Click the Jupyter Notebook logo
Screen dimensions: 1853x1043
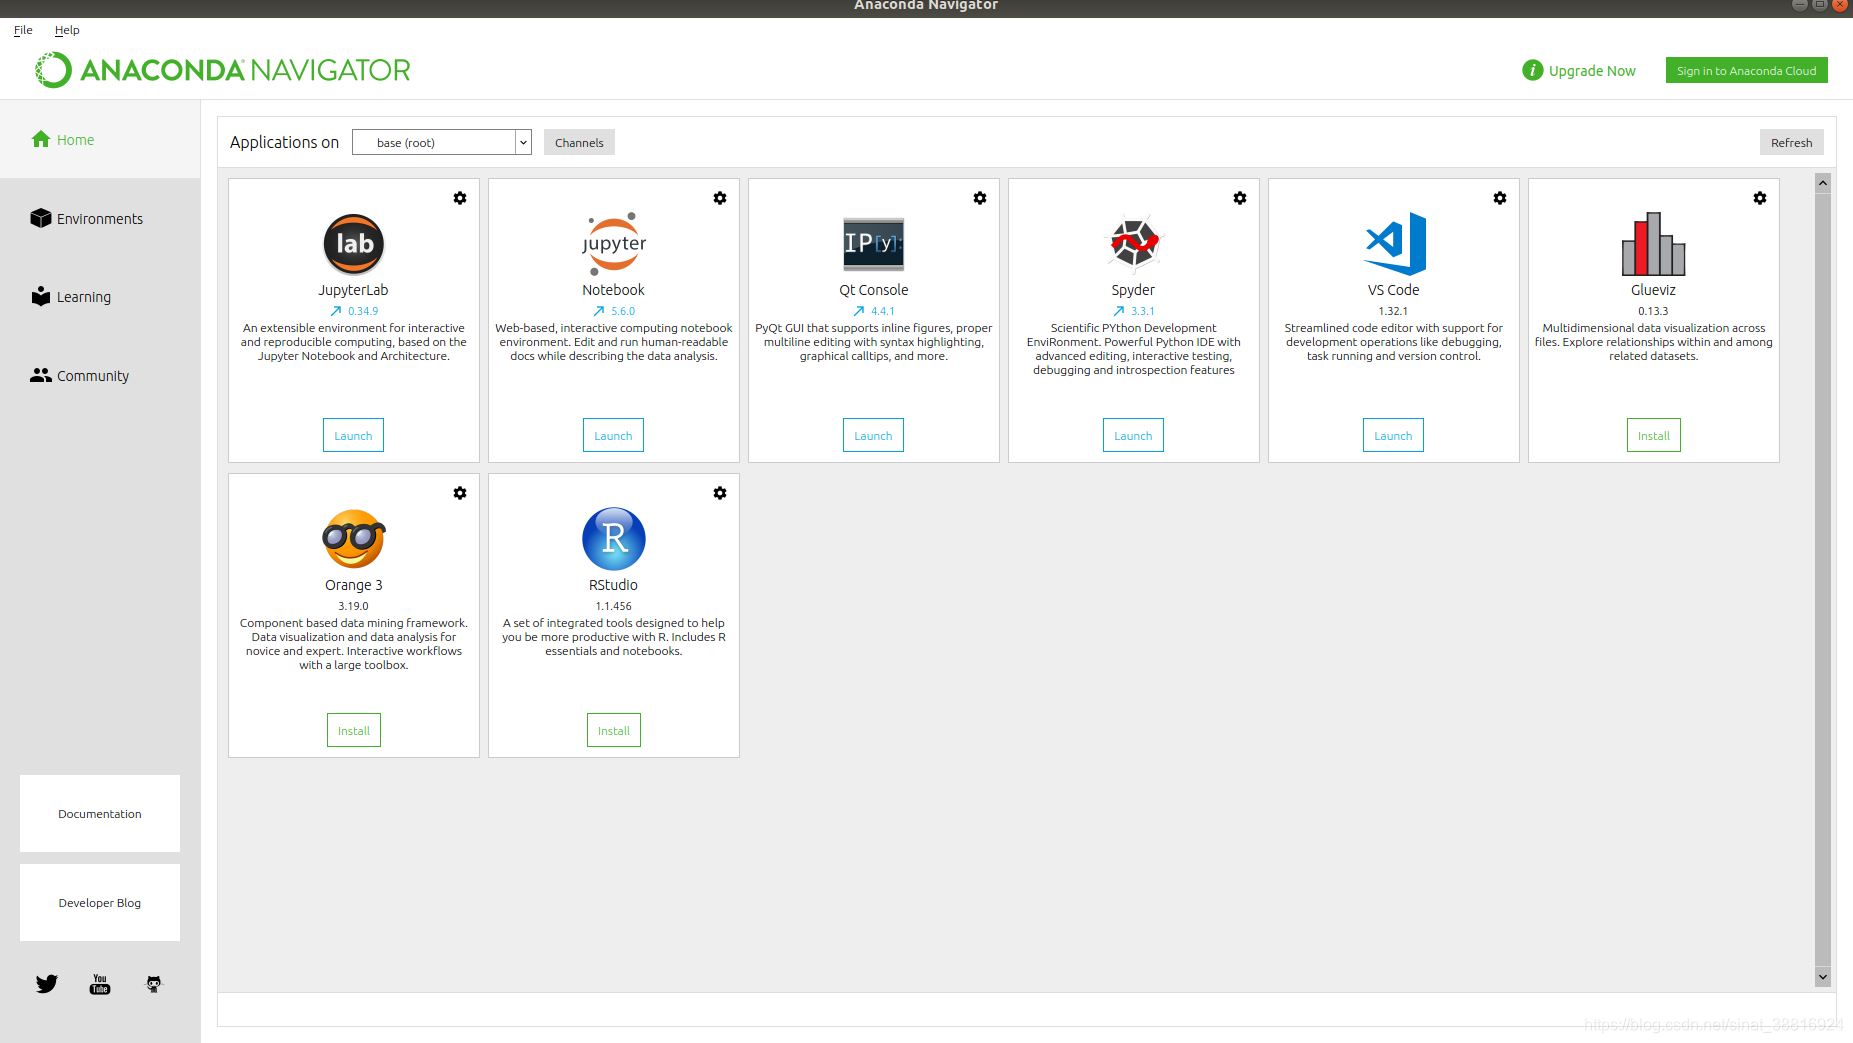pyautogui.click(x=614, y=244)
